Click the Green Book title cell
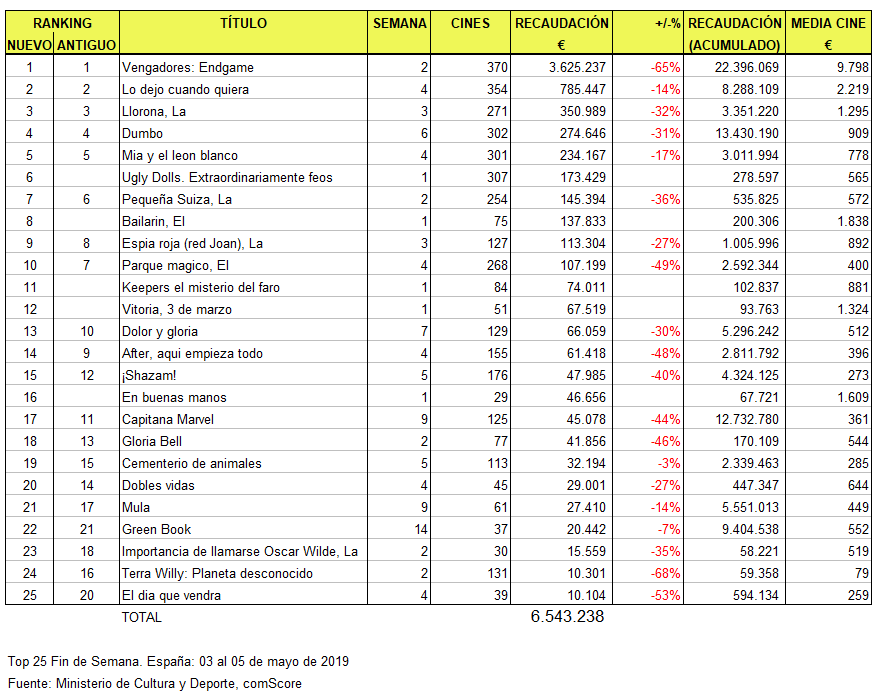Viewport: 879px width, 692px height. pos(156,529)
